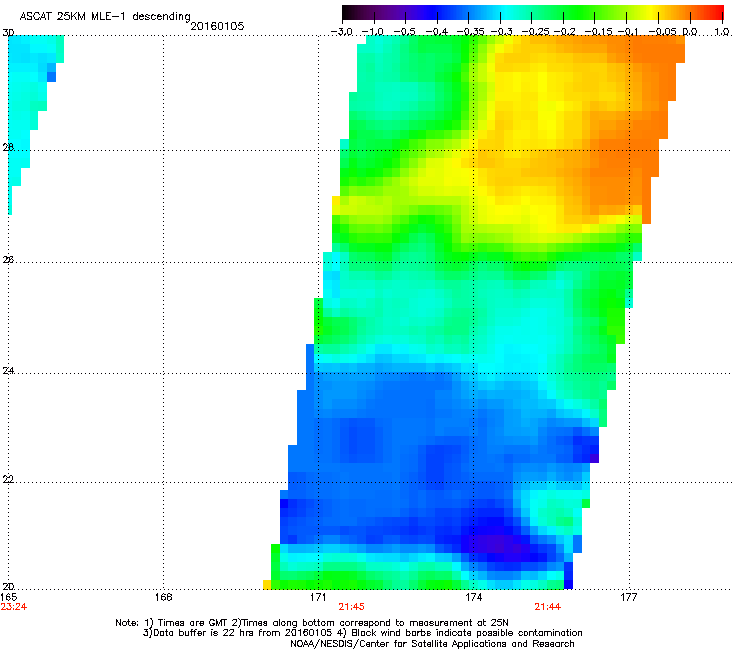
Task: Select the -0.15 colorbar label
Action: click(x=598, y=32)
